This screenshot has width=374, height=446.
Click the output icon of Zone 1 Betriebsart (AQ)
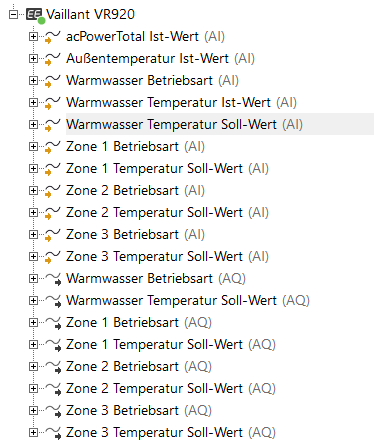coord(53,323)
